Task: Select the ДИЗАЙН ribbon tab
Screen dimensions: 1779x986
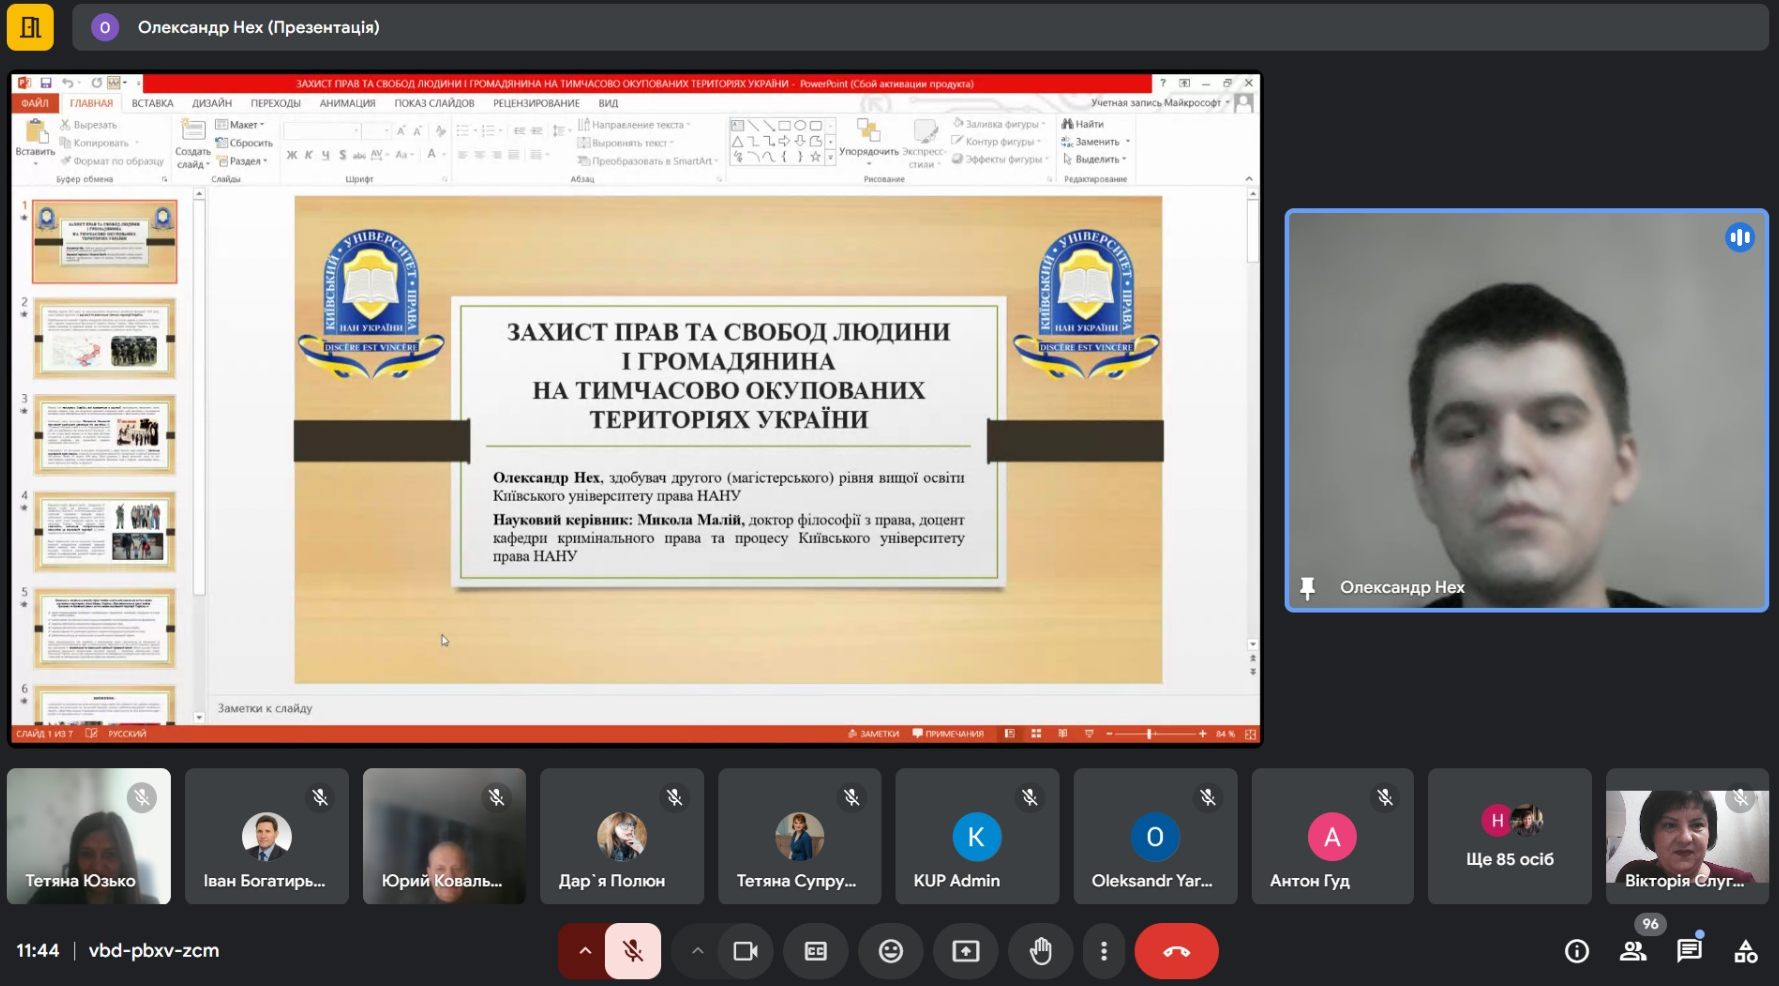Action: [212, 103]
